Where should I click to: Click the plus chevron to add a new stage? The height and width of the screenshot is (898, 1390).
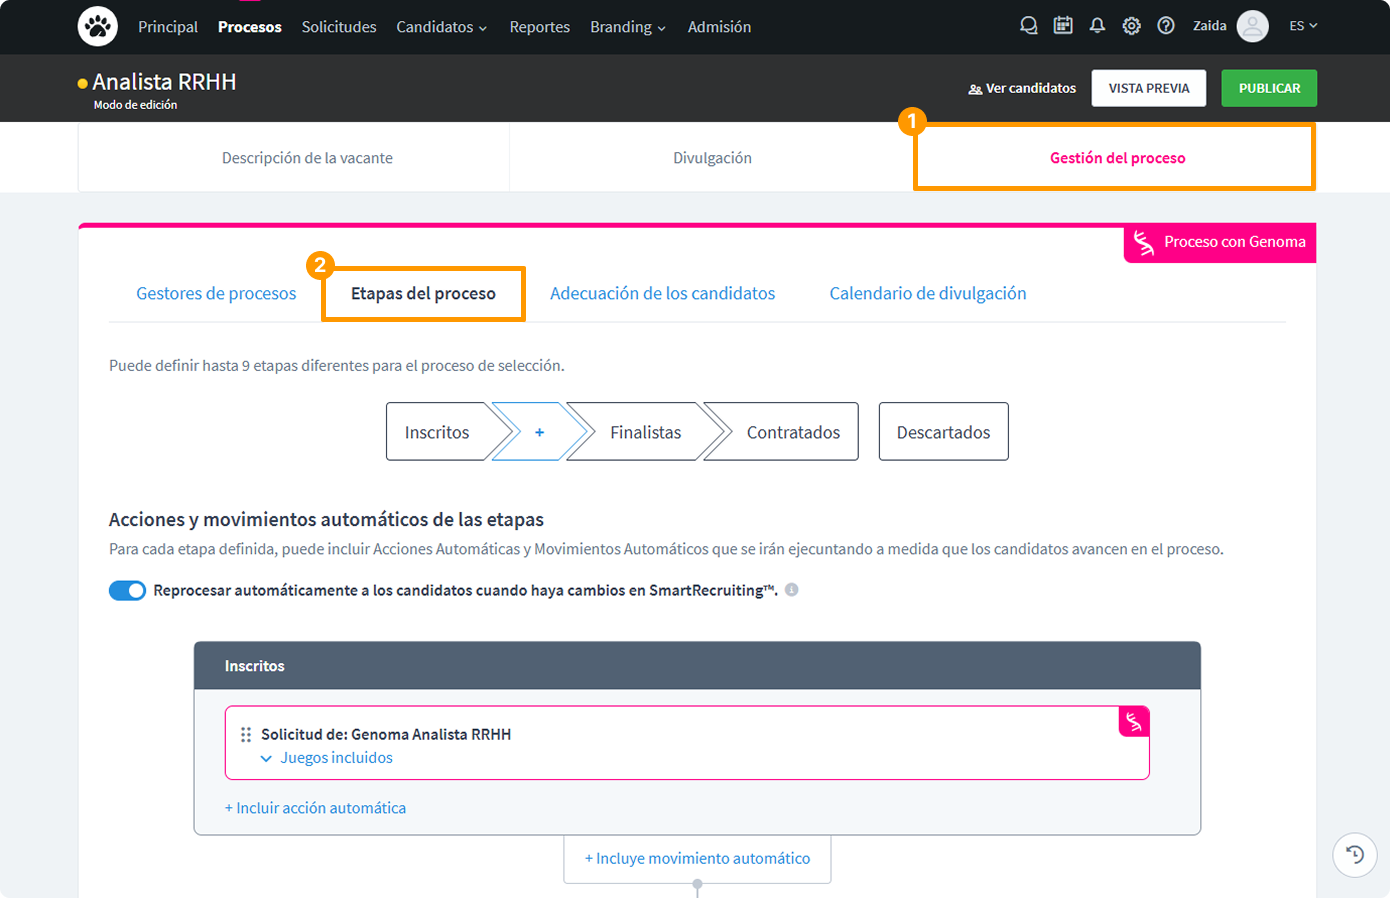(x=539, y=431)
